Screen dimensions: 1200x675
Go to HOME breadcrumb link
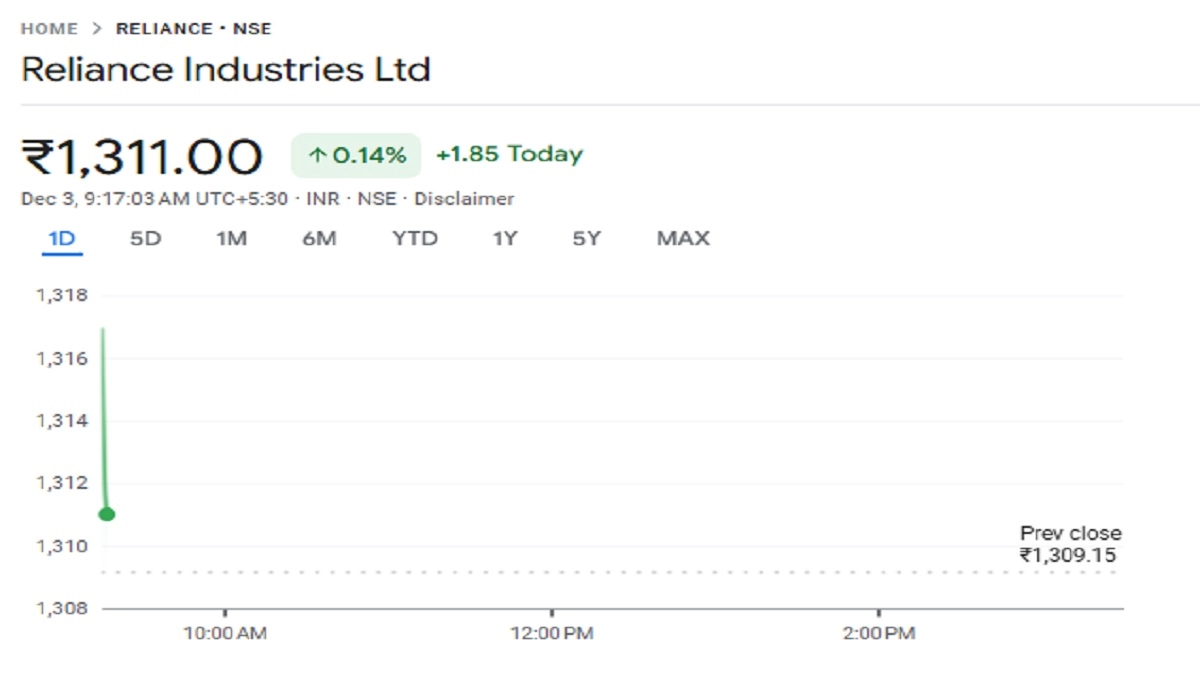coord(49,29)
